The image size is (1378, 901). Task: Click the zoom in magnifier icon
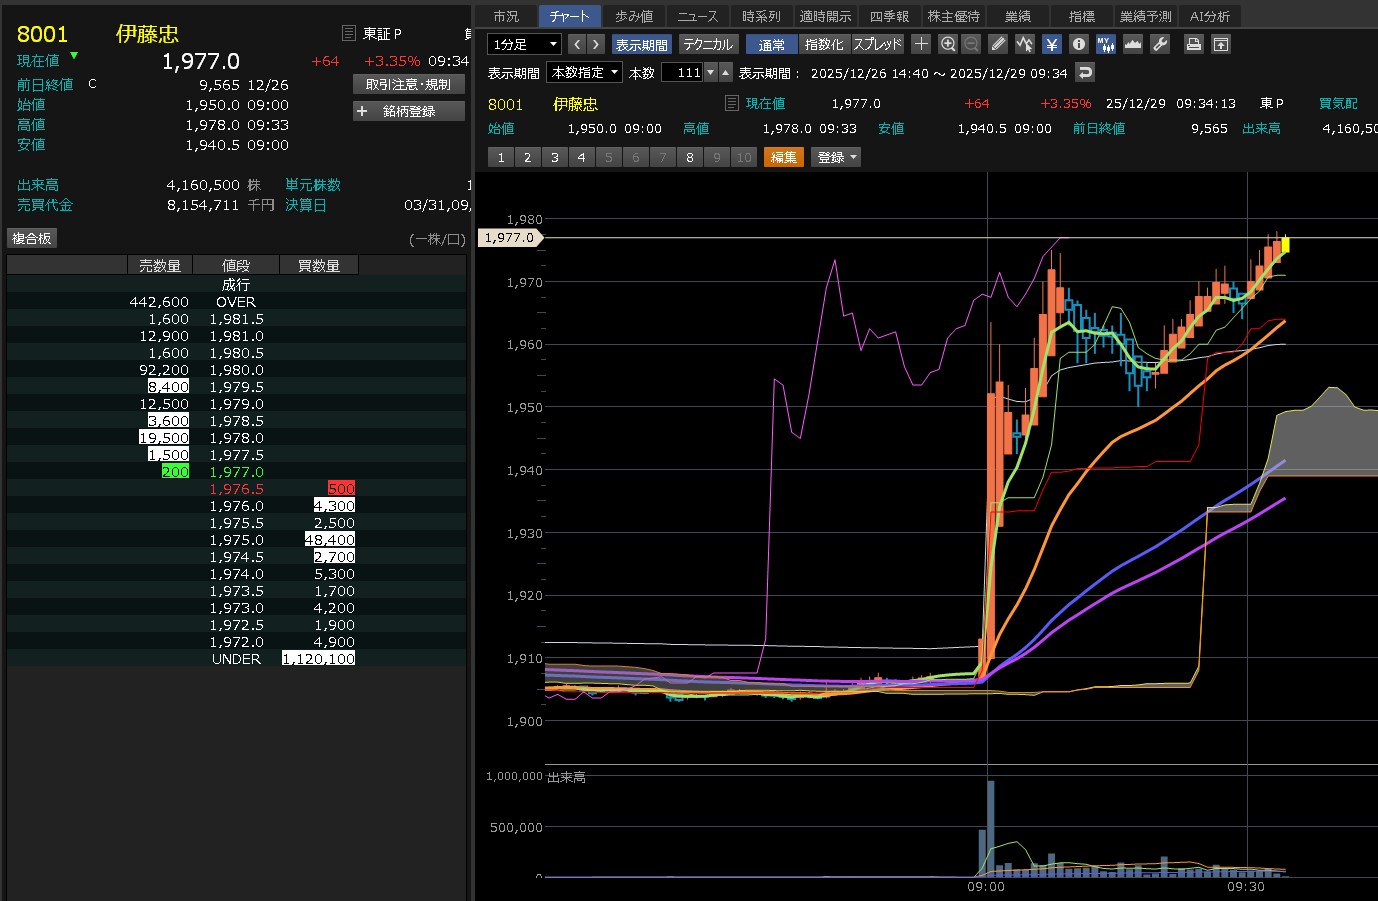(948, 44)
